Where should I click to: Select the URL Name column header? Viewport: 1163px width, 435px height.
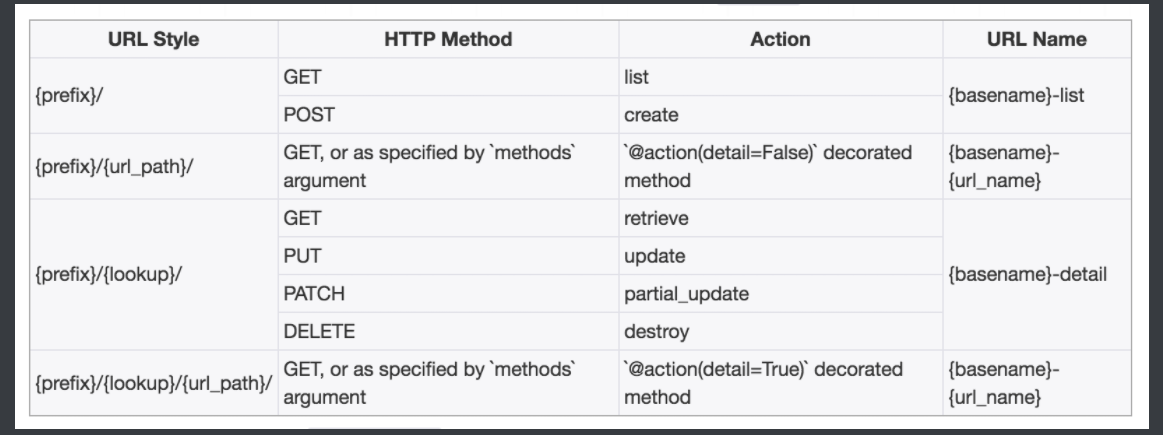[1036, 40]
